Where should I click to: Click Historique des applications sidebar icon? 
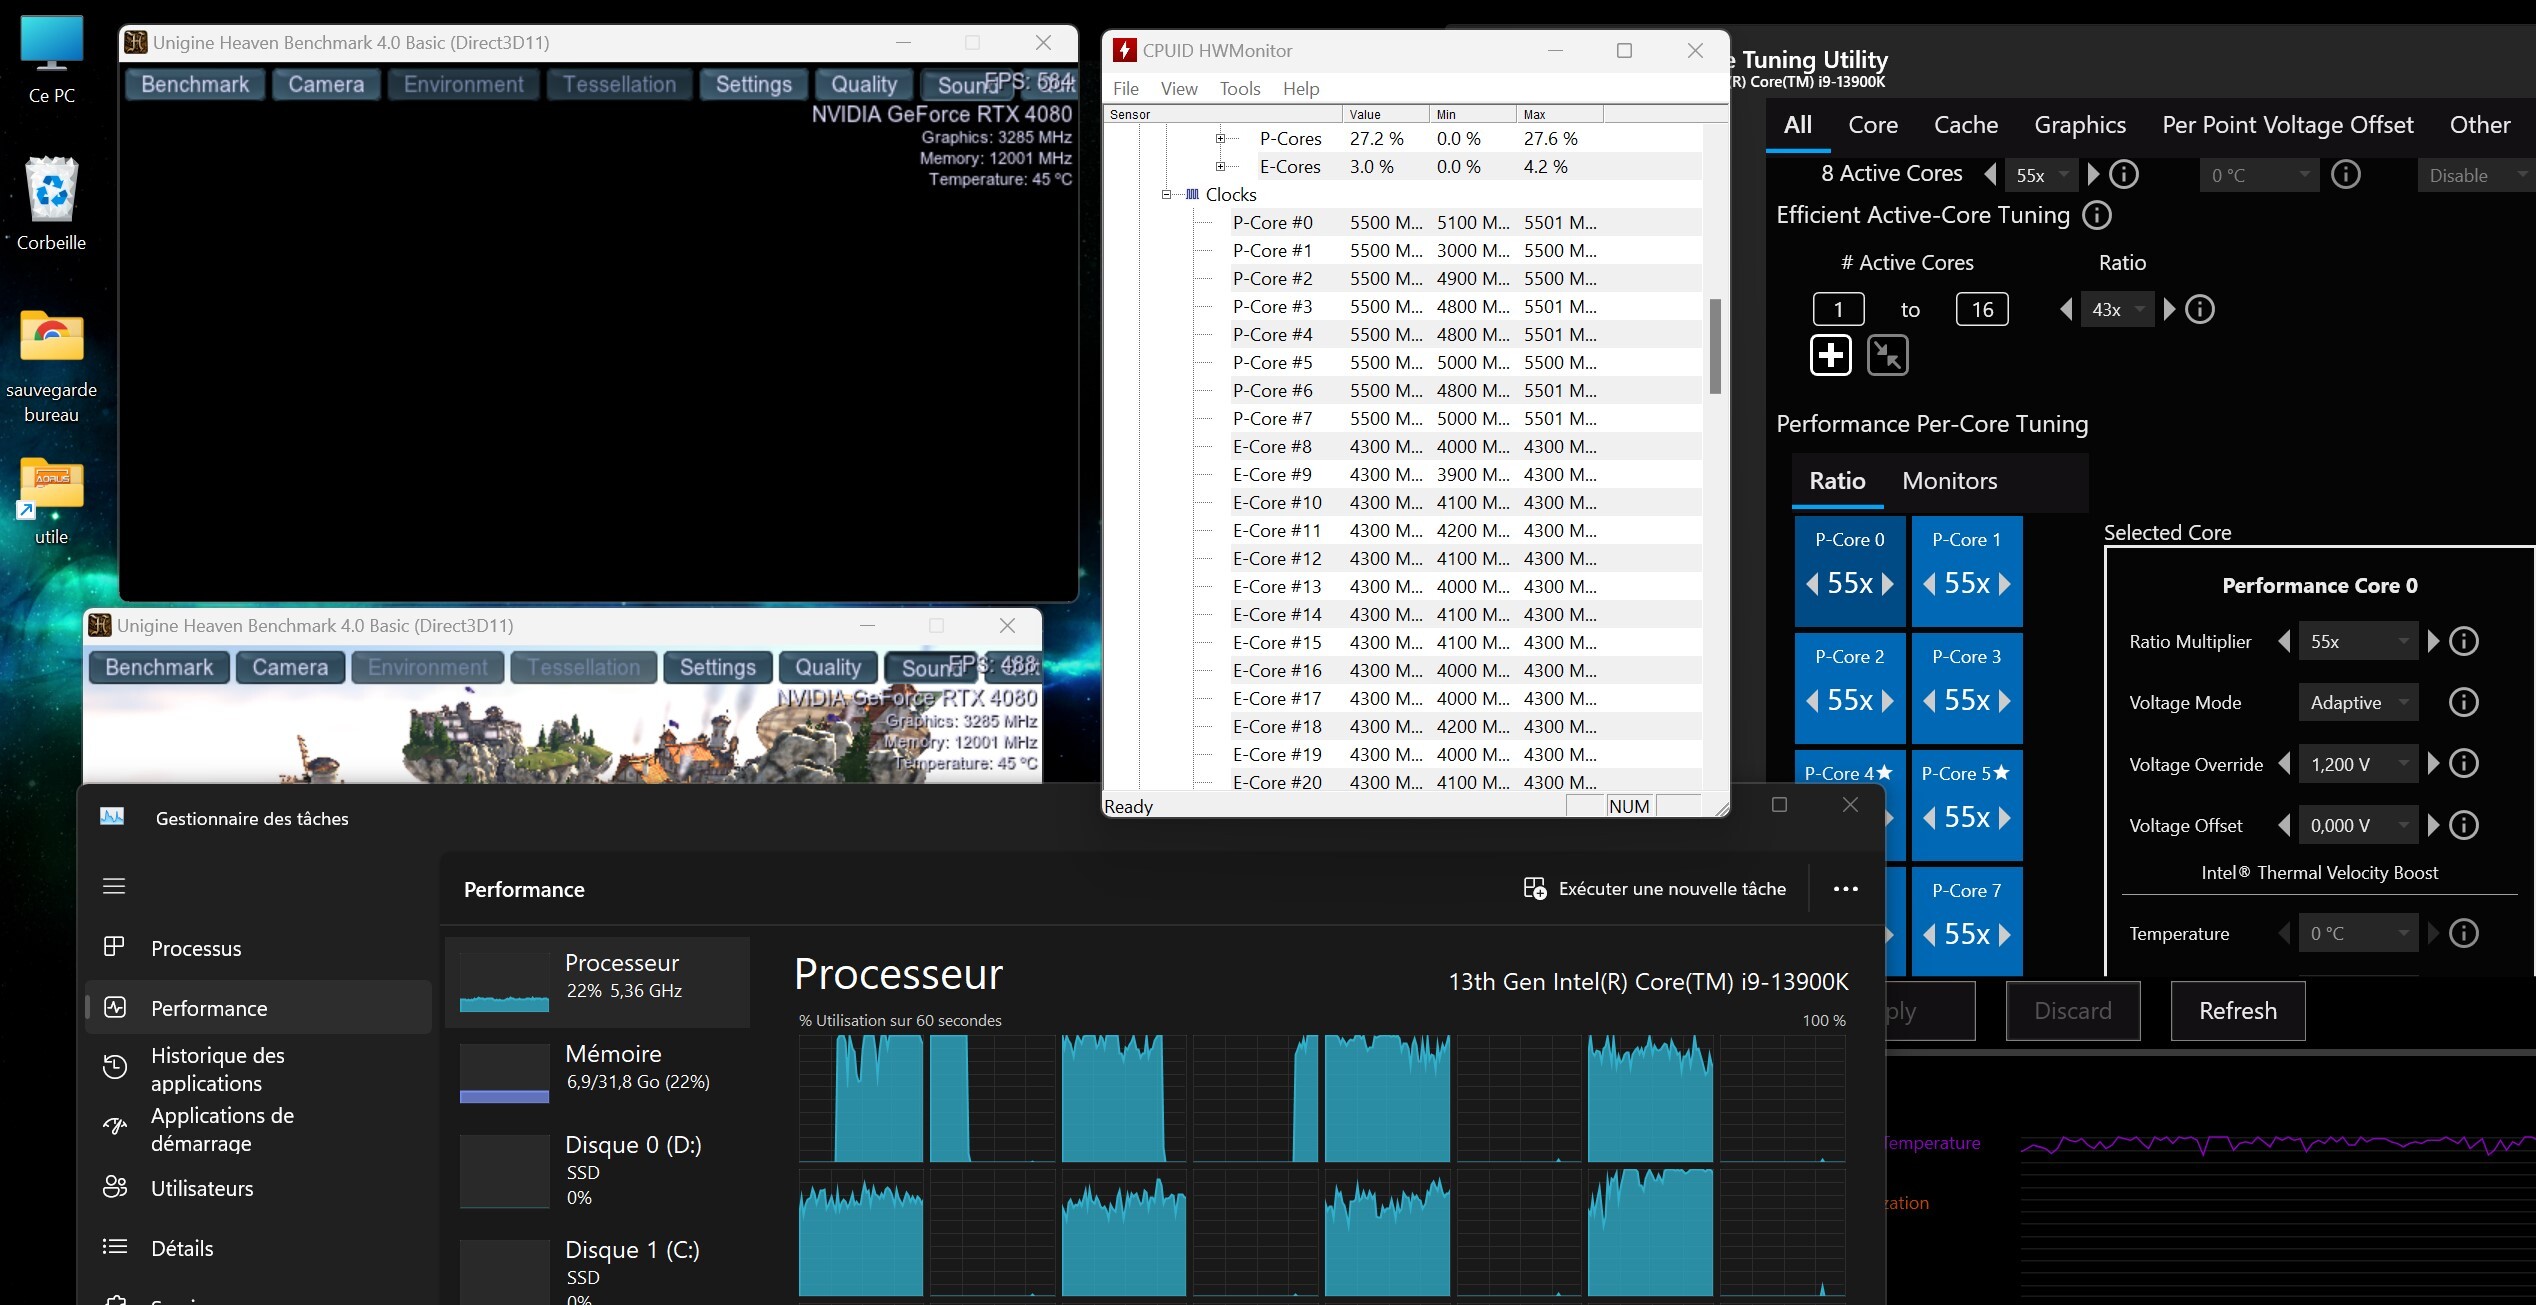pyautogui.click(x=115, y=1068)
